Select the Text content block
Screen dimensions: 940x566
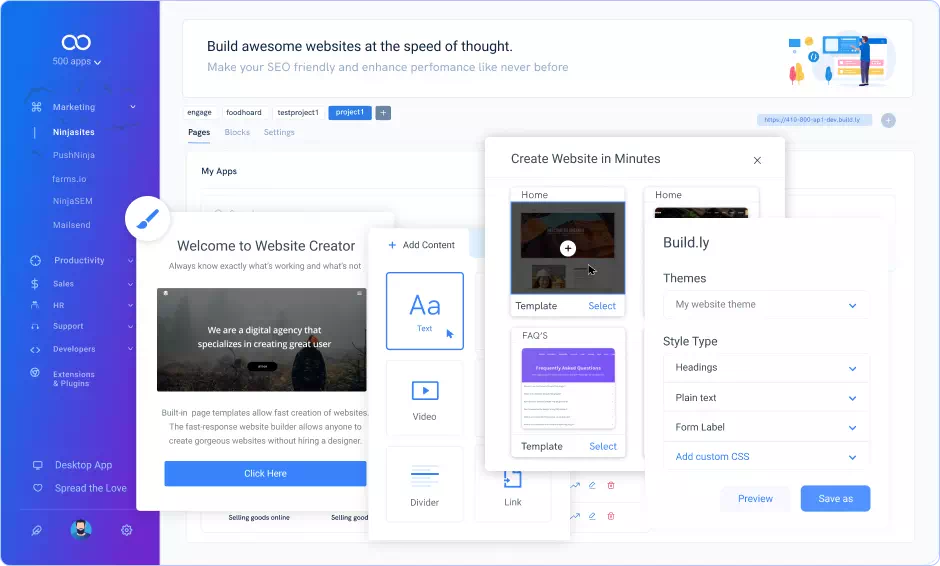click(425, 310)
